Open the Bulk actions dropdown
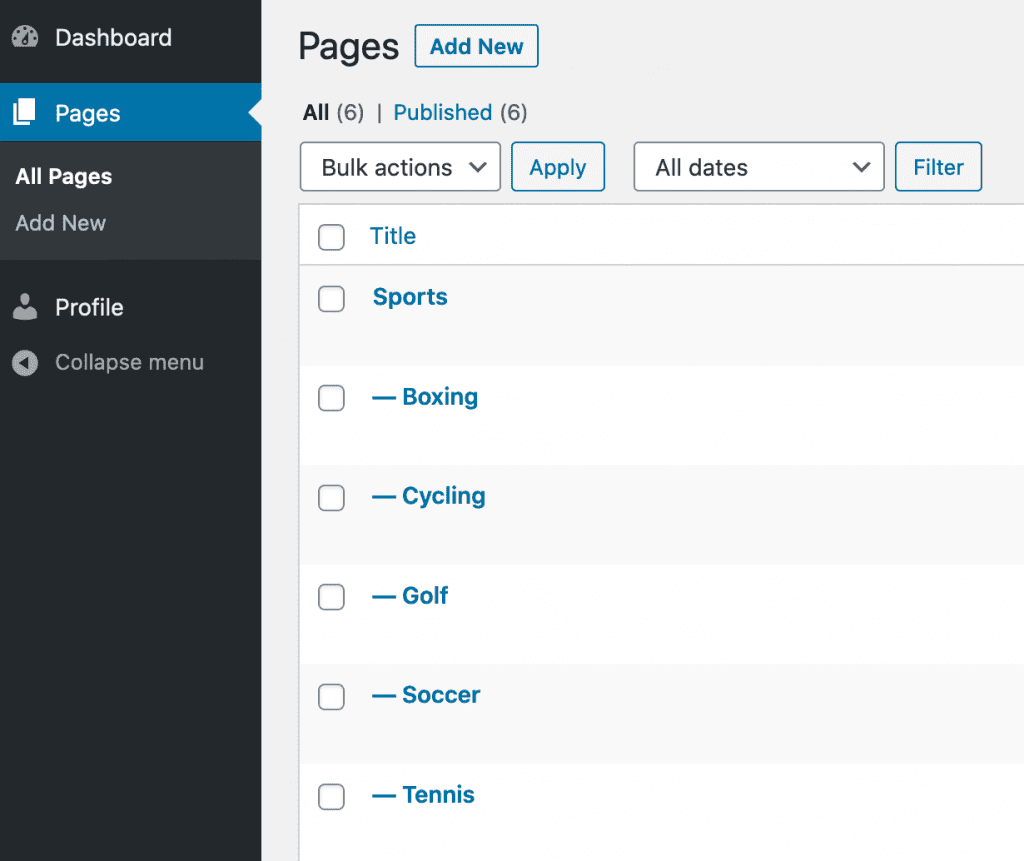The height and width of the screenshot is (861, 1024). tap(399, 166)
